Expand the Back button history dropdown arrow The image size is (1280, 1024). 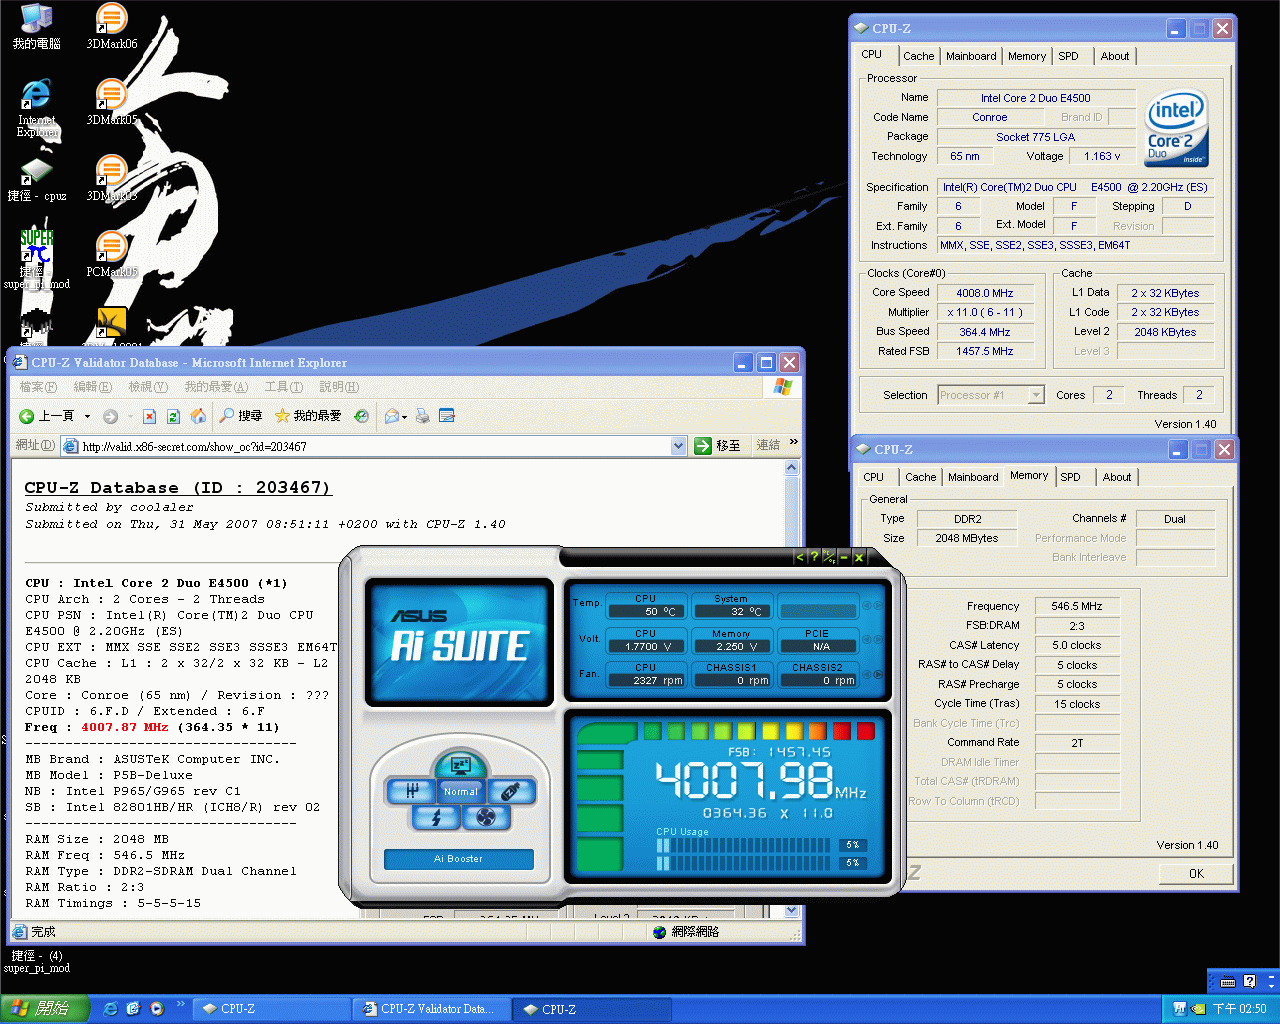tap(88, 416)
